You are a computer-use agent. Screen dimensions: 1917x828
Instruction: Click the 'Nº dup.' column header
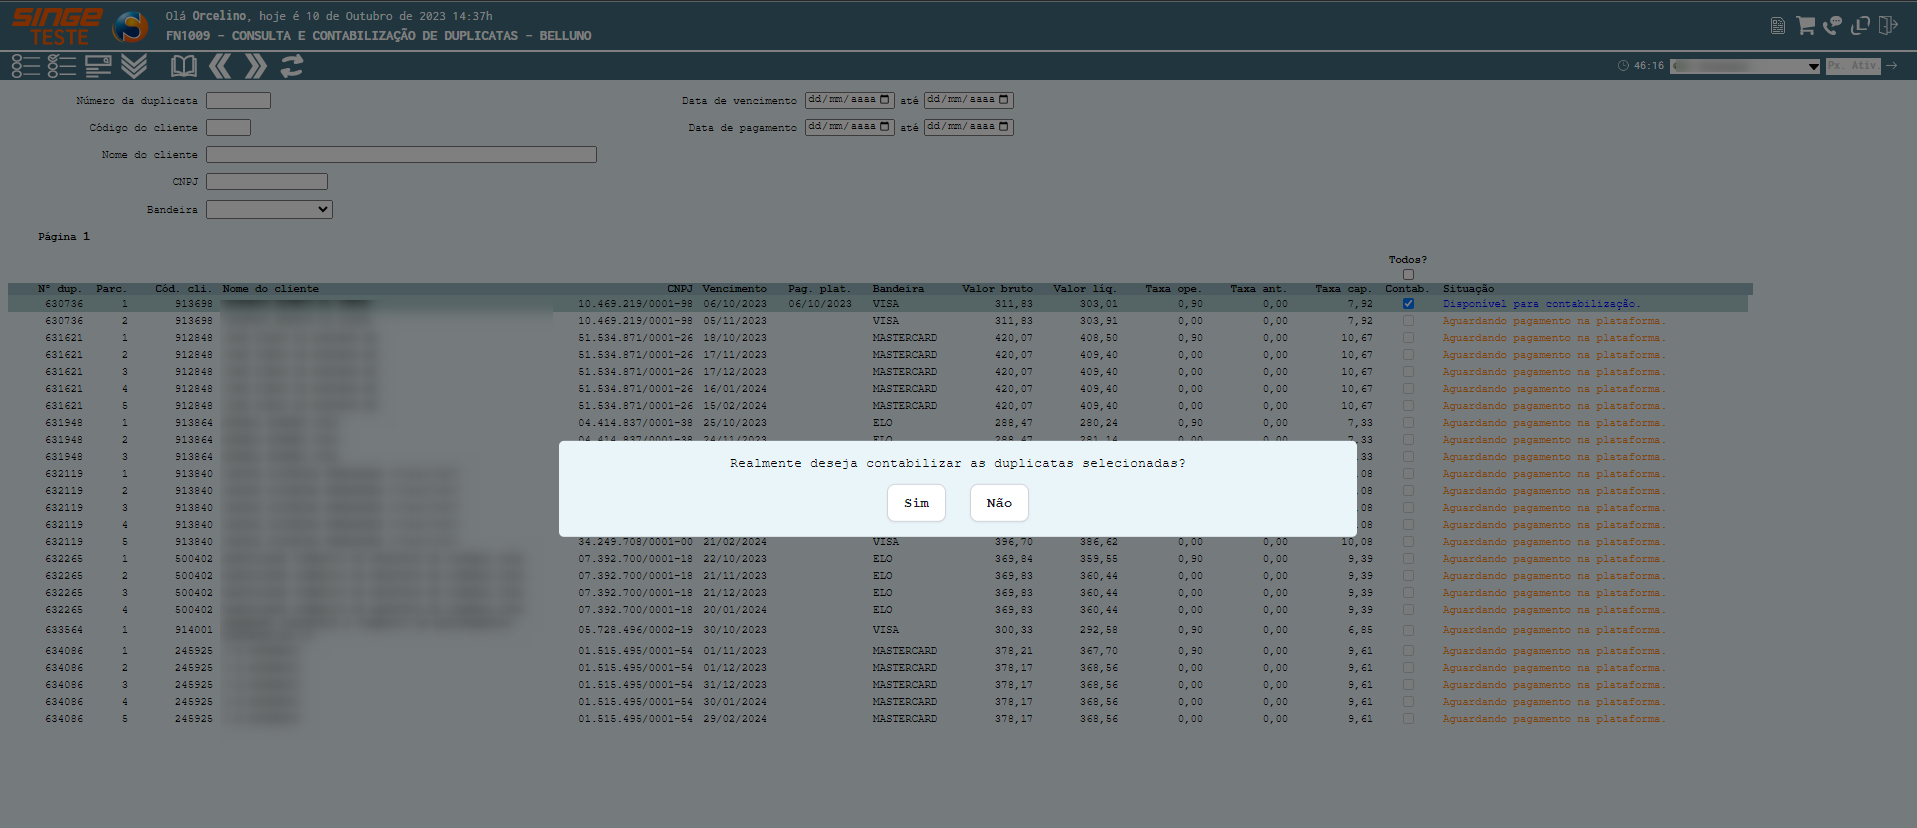[x=60, y=289]
